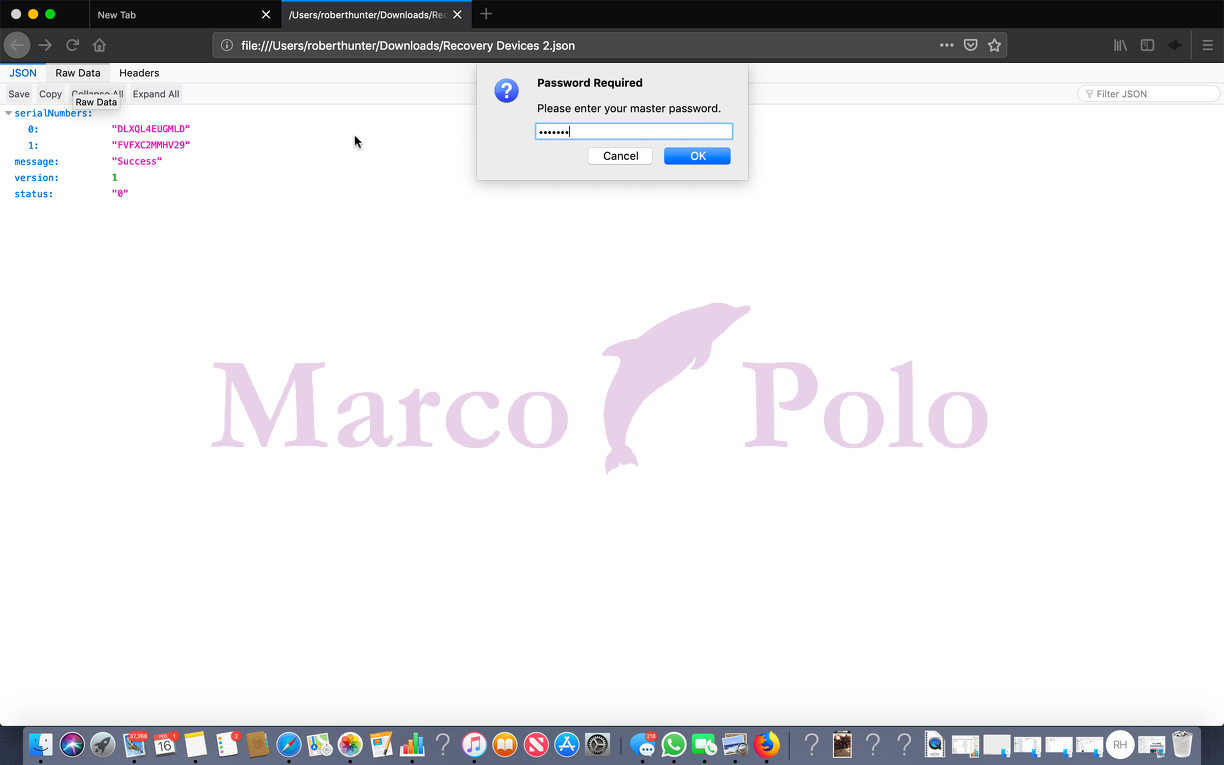Open Reminders from the Dock
Viewport: 1224px width, 765px height.
tap(227, 744)
